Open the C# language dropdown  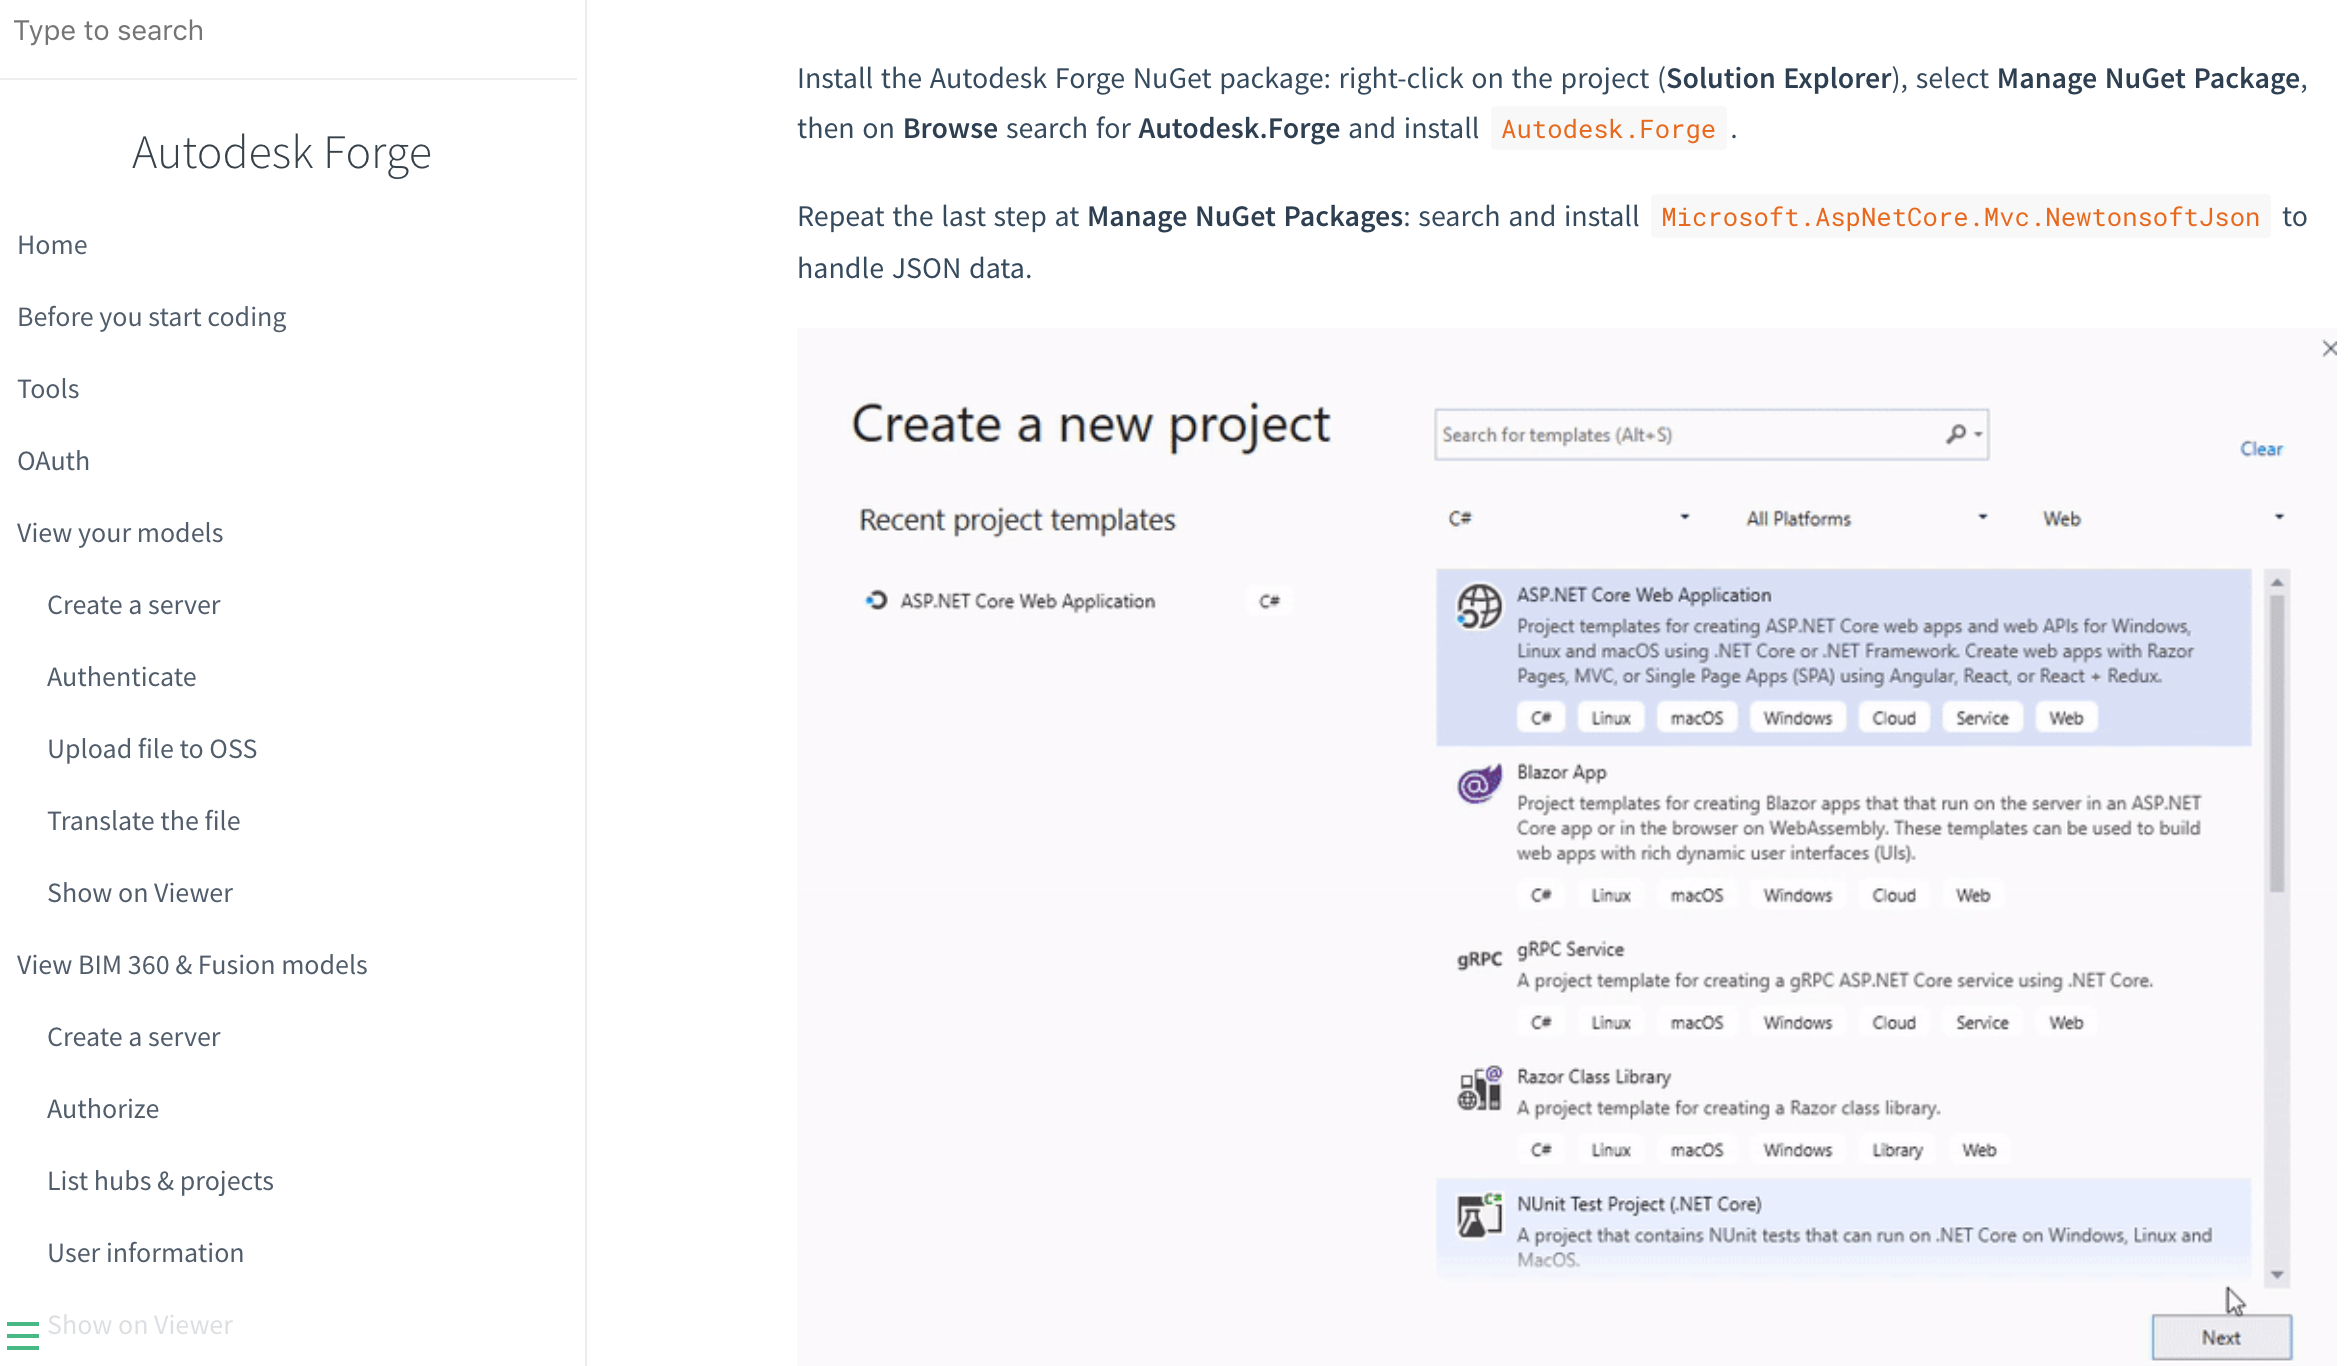[x=1568, y=518]
